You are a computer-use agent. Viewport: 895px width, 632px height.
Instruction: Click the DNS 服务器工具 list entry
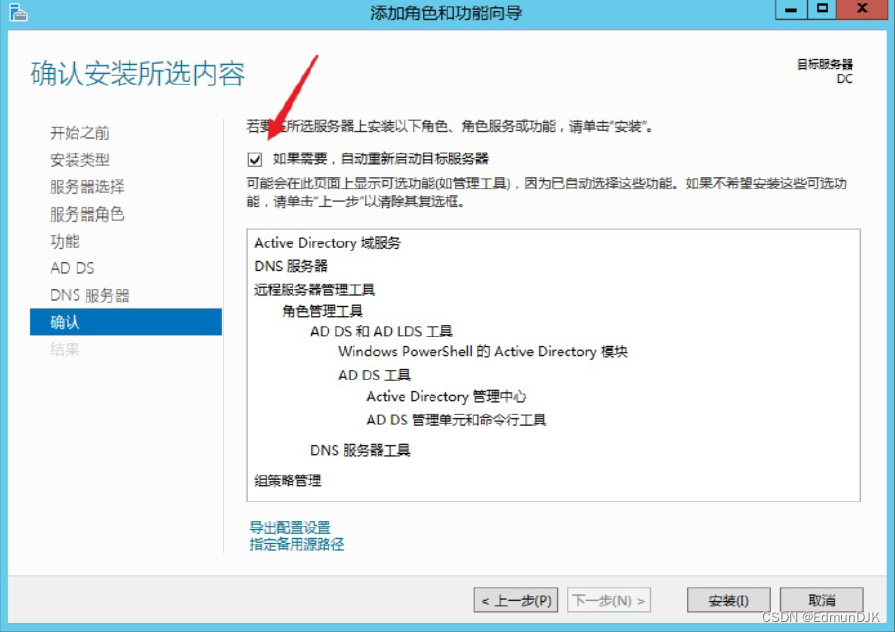pyautogui.click(x=360, y=450)
